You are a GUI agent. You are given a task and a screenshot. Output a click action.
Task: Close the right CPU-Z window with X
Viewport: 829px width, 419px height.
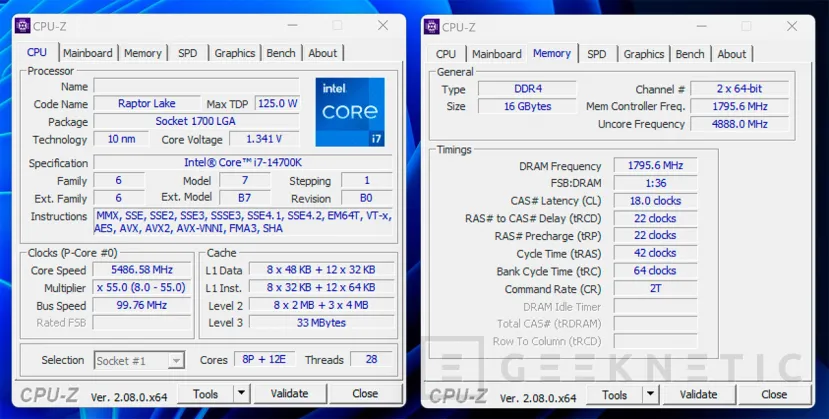tap(791, 26)
